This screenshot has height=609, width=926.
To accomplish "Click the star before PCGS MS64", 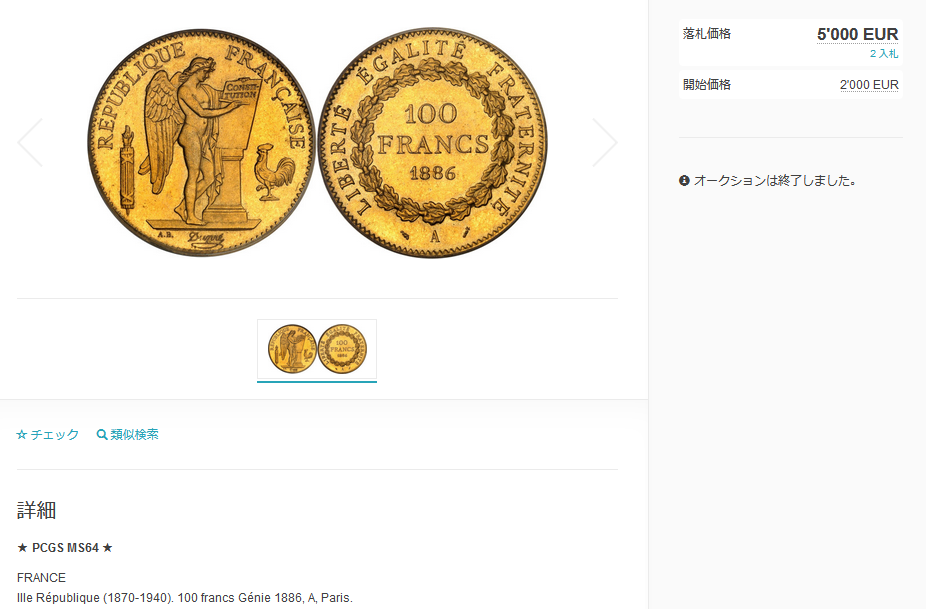I will [22, 548].
